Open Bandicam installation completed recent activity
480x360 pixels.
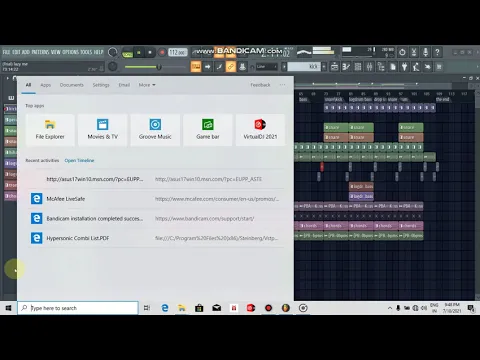pyautogui.click(x=155, y=218)
